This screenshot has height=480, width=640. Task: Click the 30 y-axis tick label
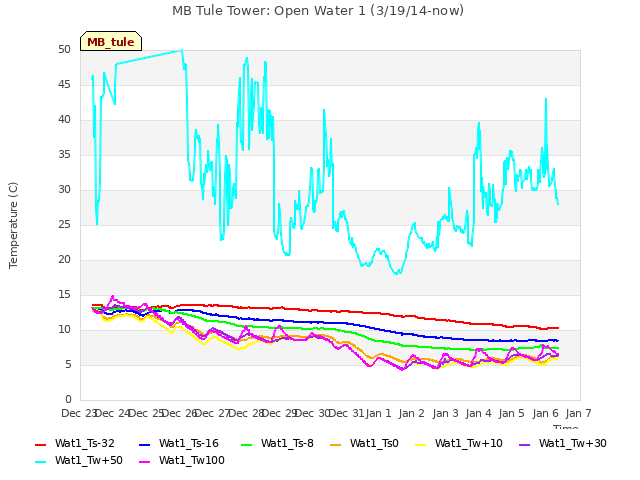point(64,189)
